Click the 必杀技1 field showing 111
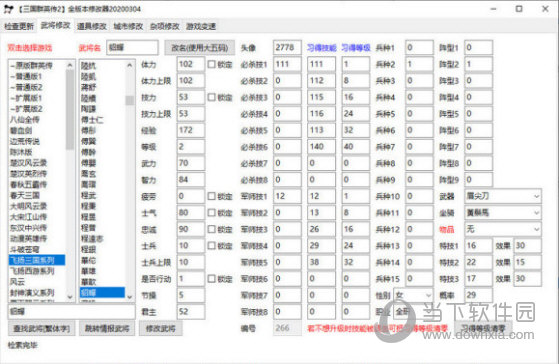The height and width of the screenshot is (364, 559). tap(287, 64)
